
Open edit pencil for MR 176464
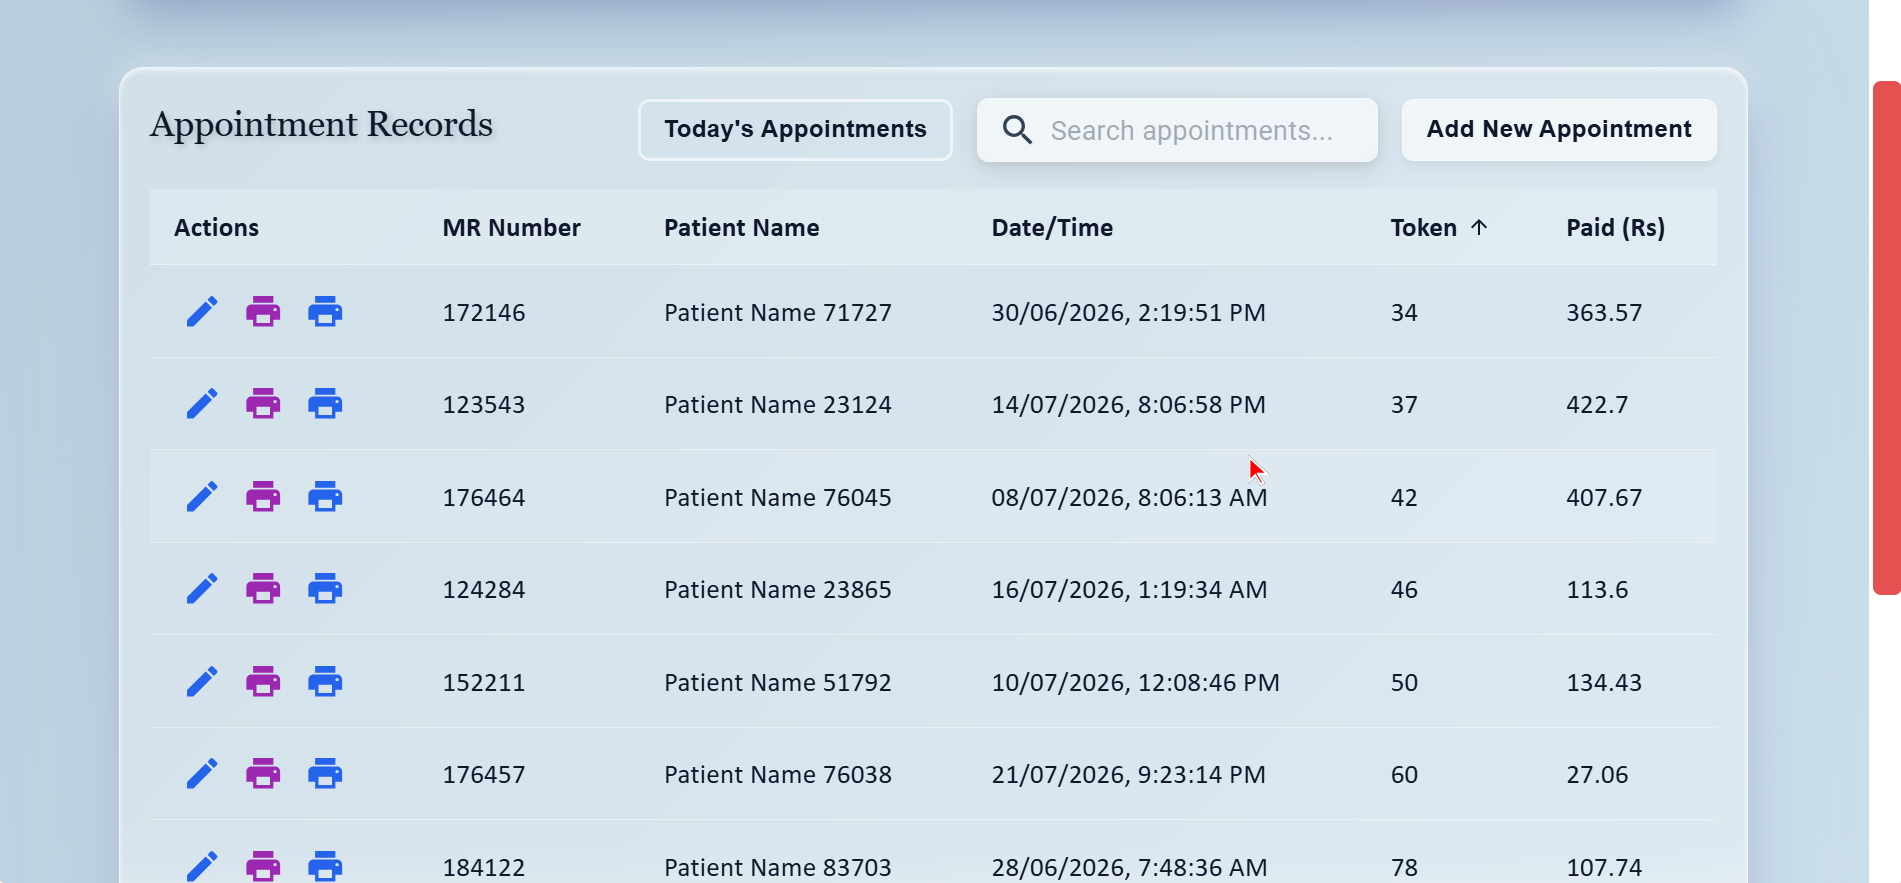202,497
